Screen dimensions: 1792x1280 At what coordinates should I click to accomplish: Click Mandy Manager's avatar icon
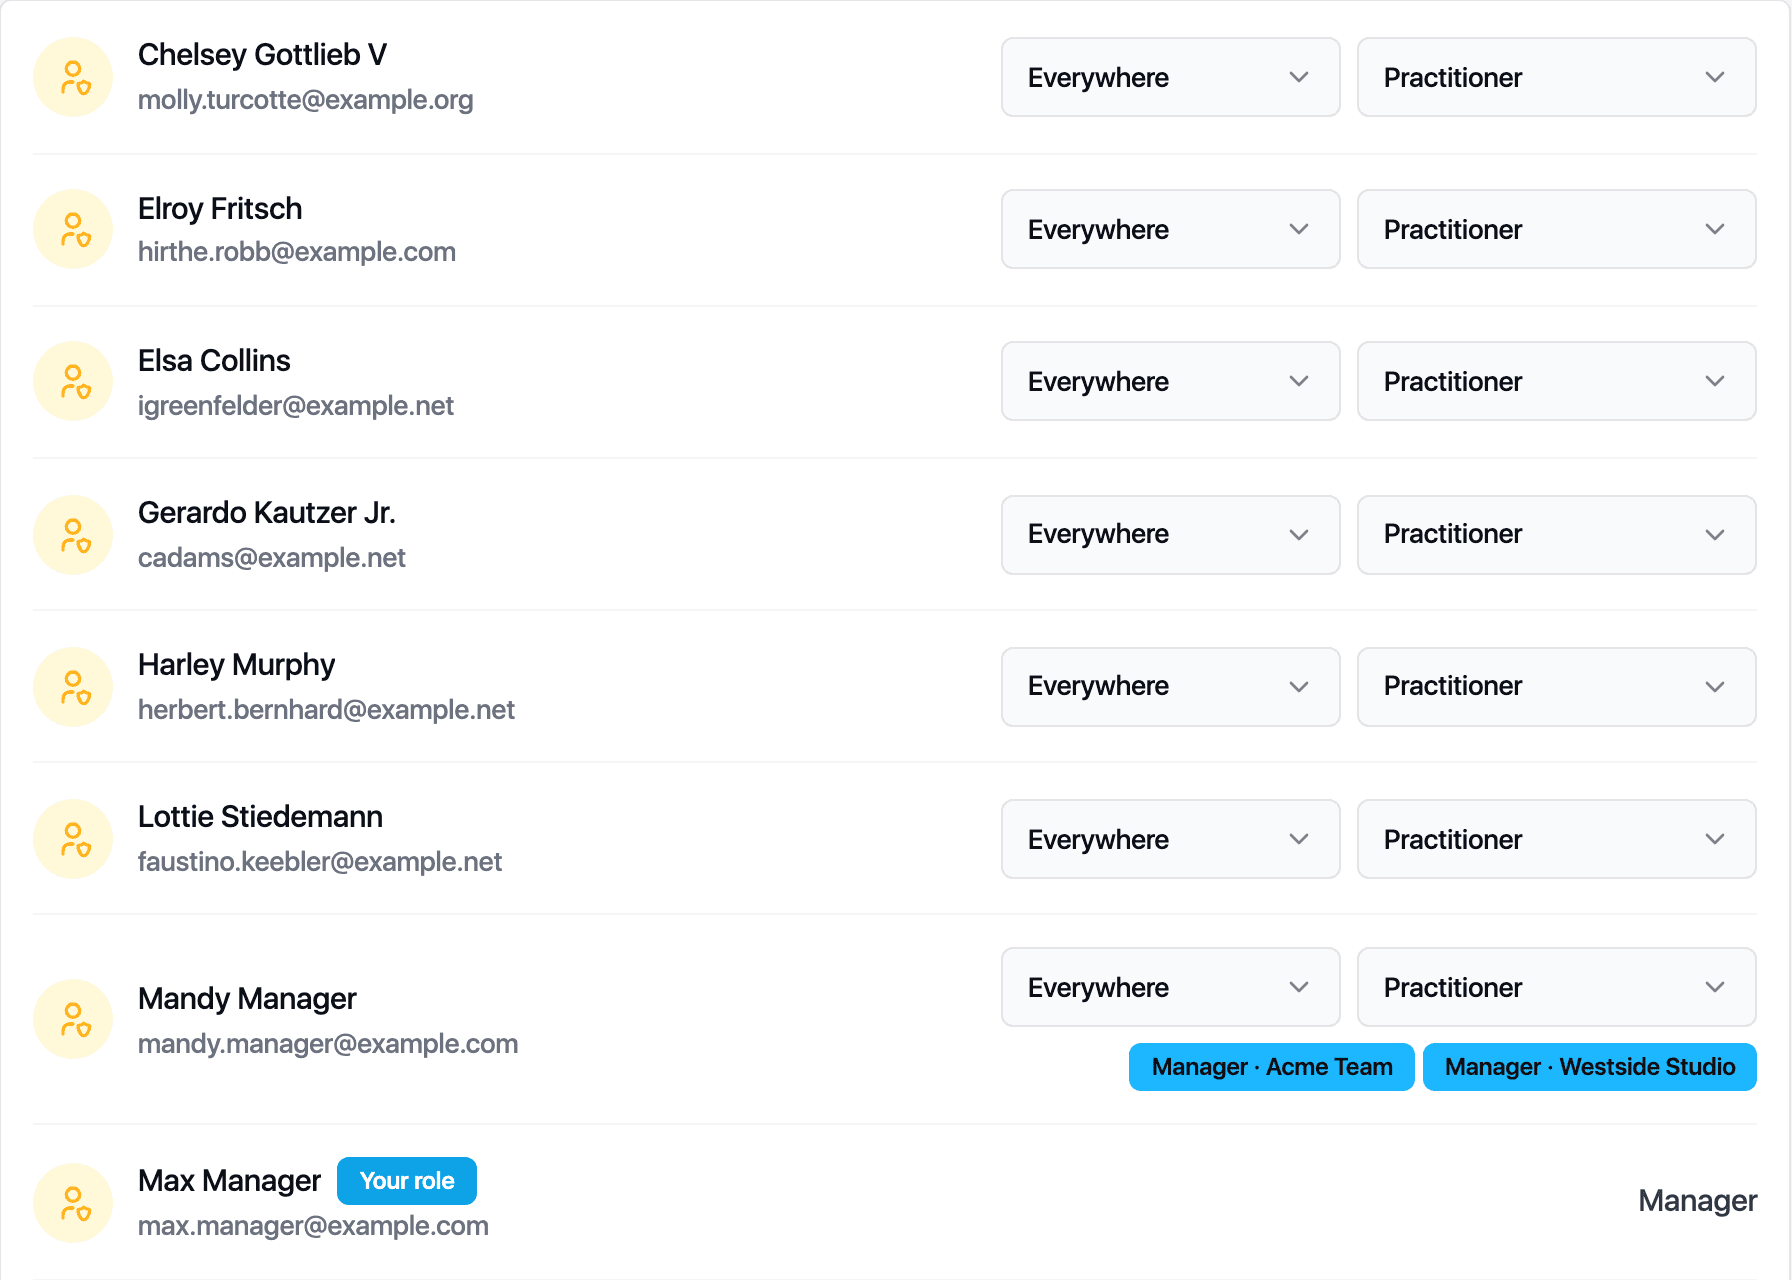(73, 1019)
